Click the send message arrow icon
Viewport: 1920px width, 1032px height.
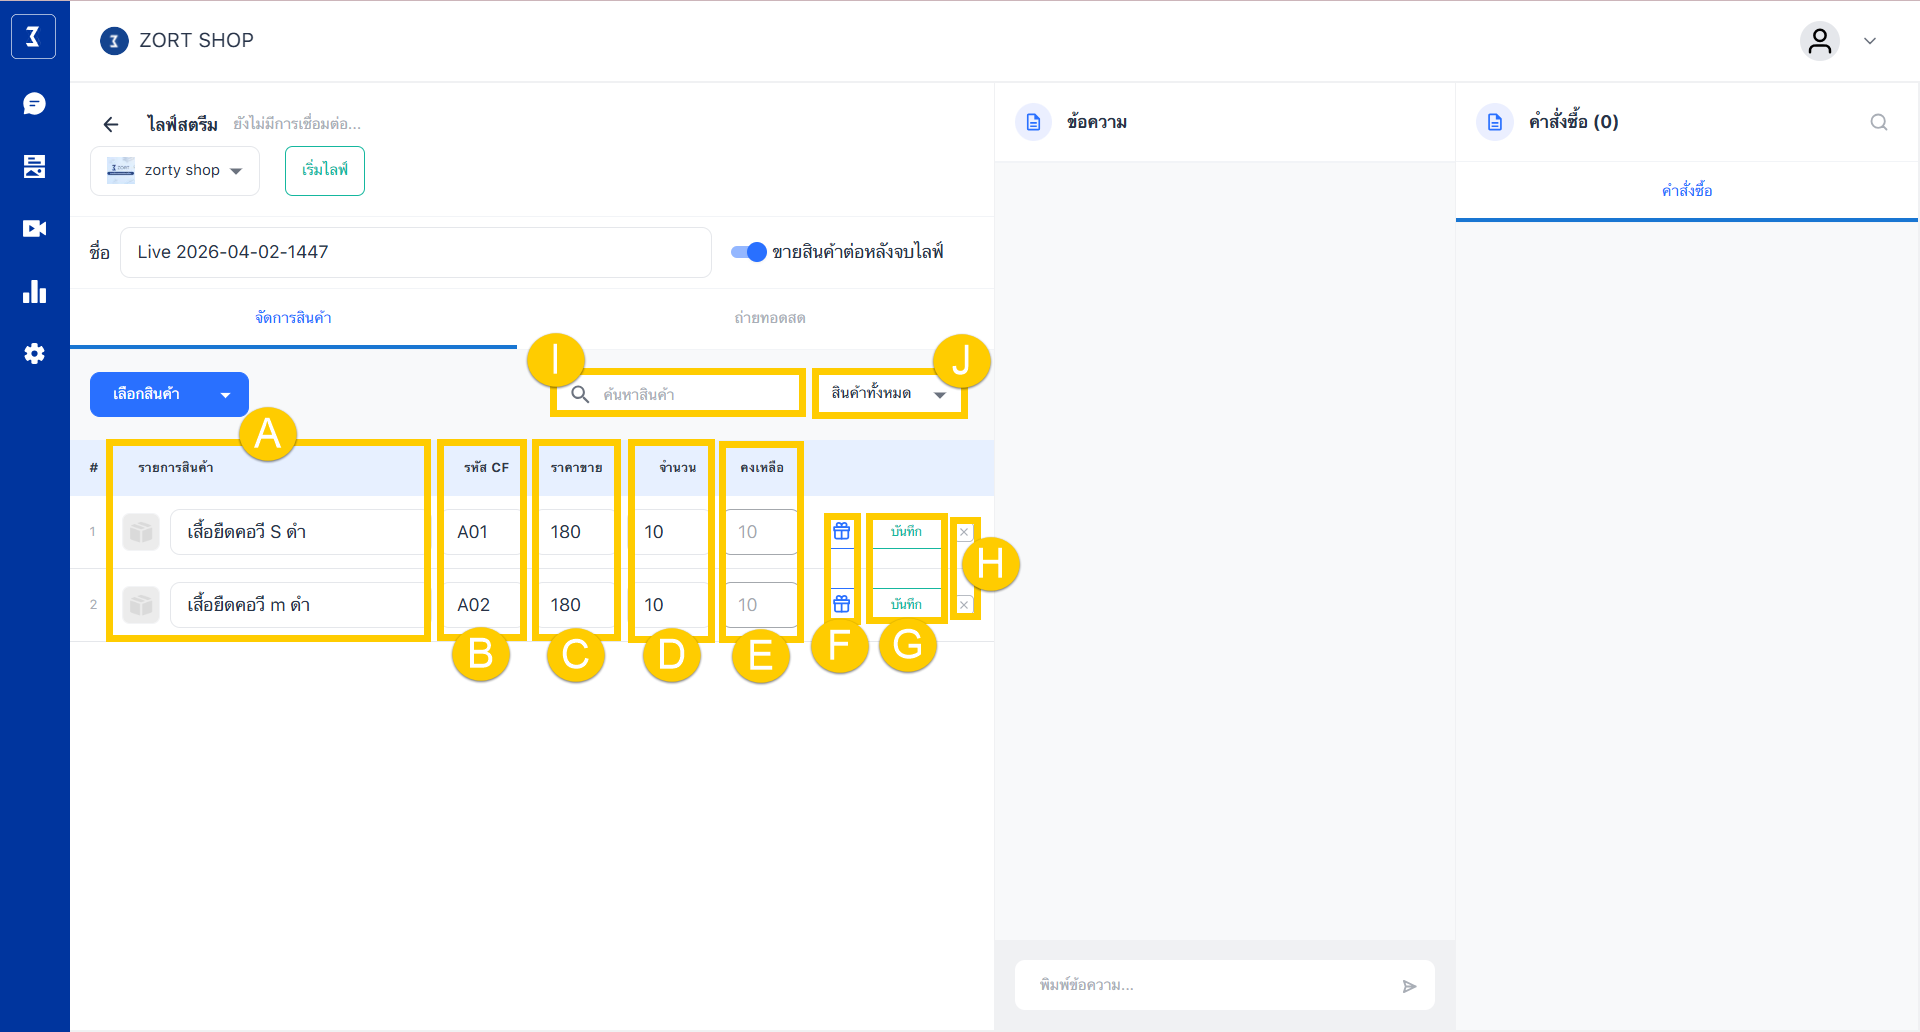click(1409, 986)
